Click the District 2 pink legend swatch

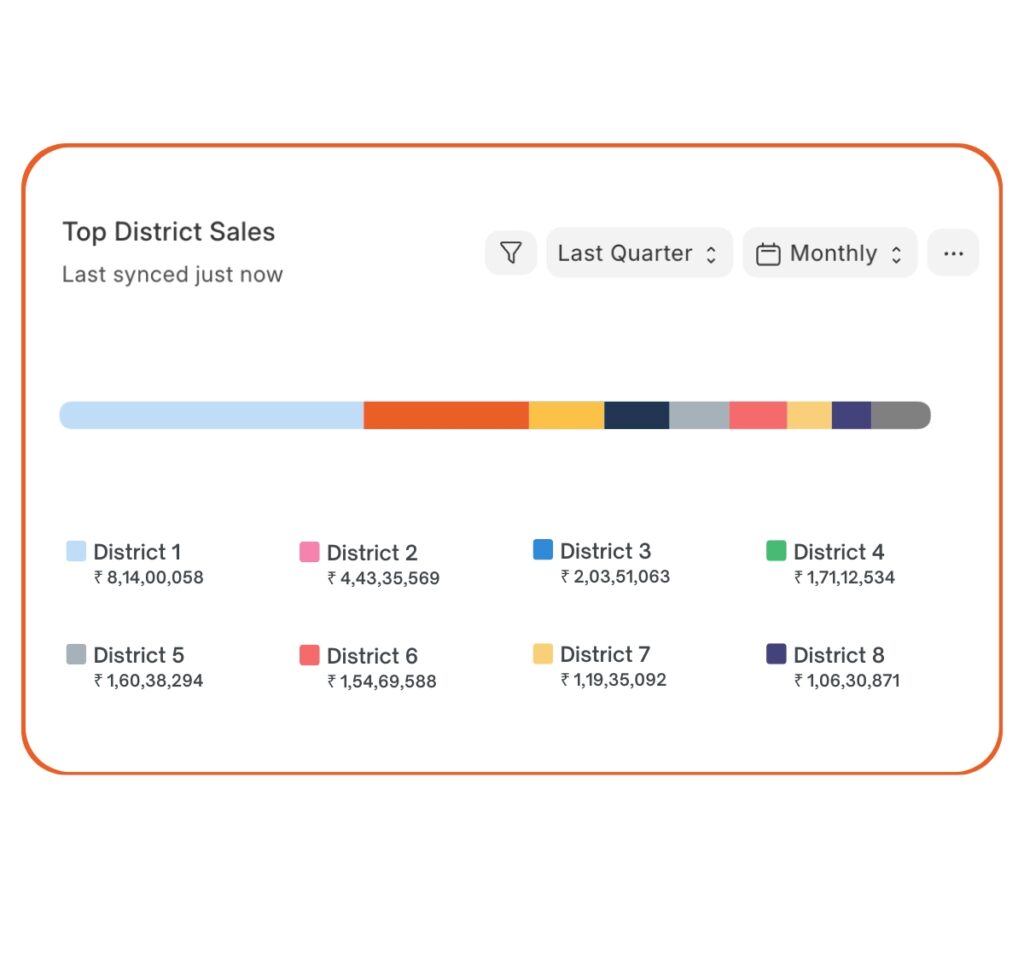(x=308, y=552)
